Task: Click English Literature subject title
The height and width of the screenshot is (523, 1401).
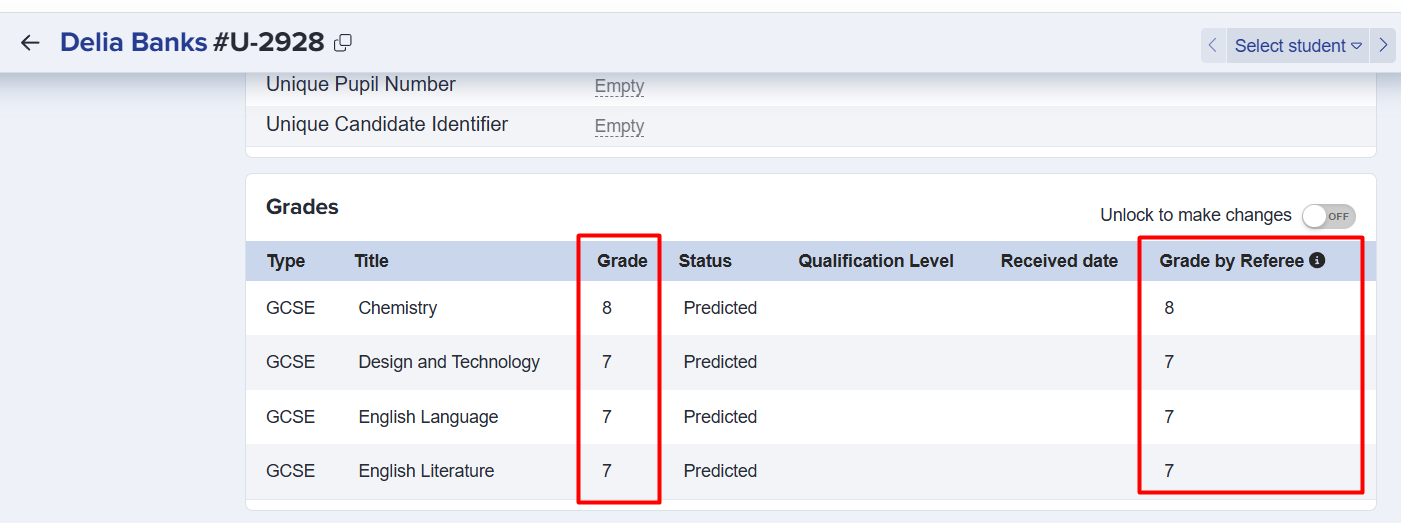Action: tap(426, 471)
